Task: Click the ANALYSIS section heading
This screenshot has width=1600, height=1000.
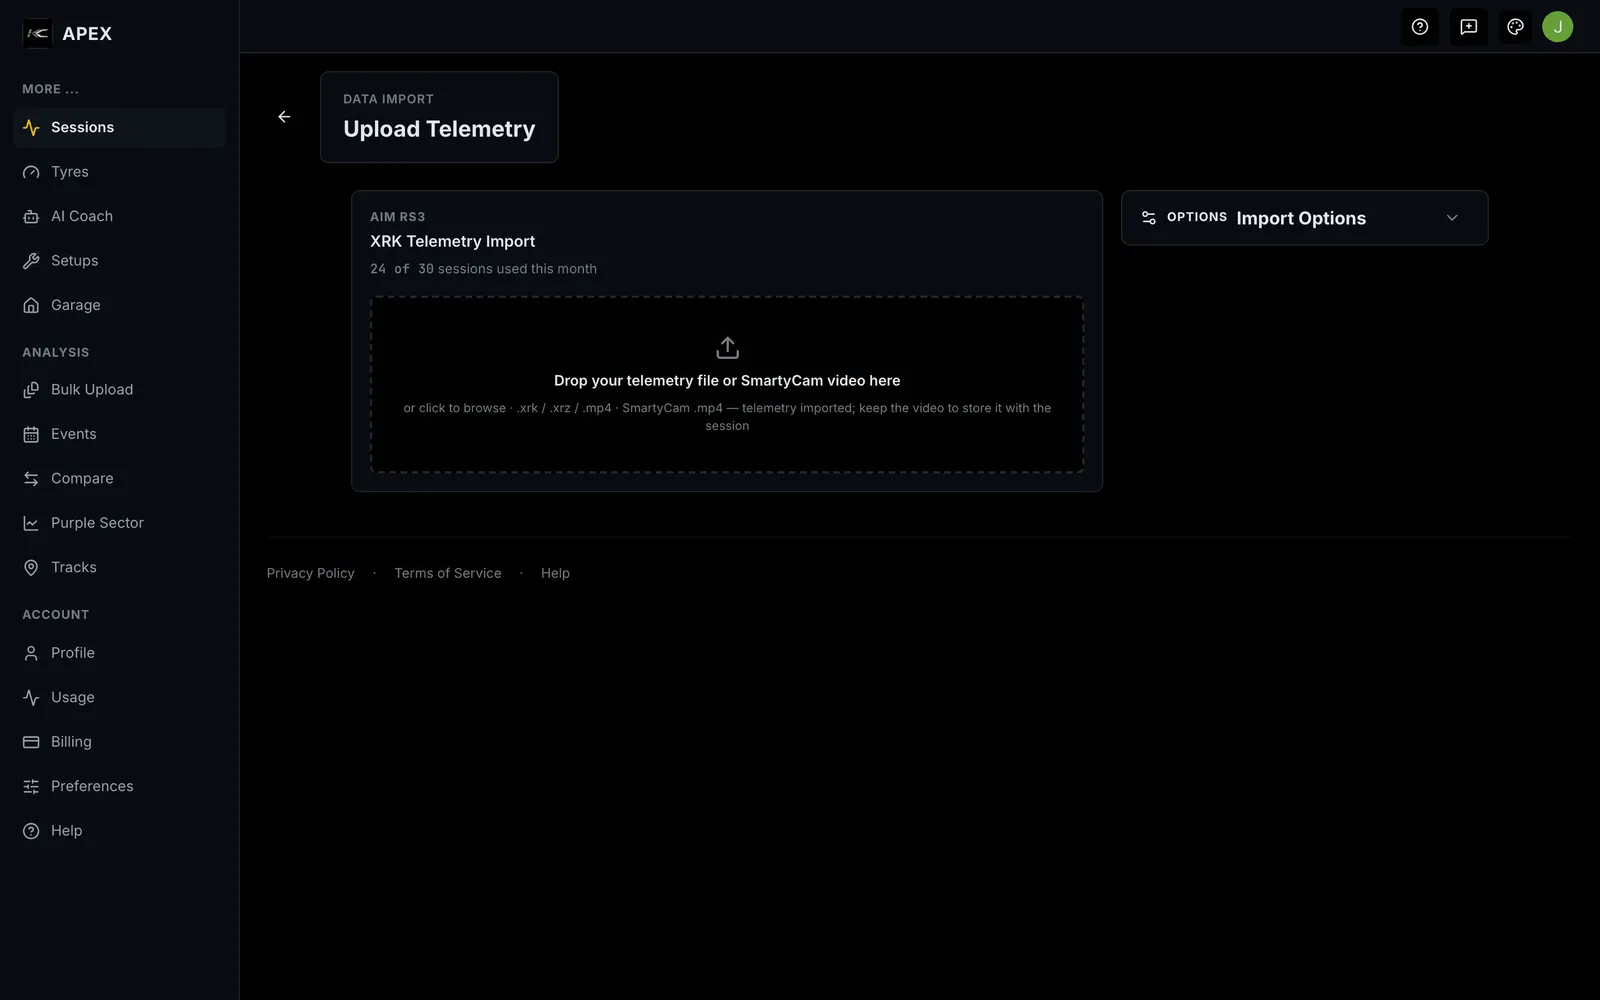Action: [56, 352]
